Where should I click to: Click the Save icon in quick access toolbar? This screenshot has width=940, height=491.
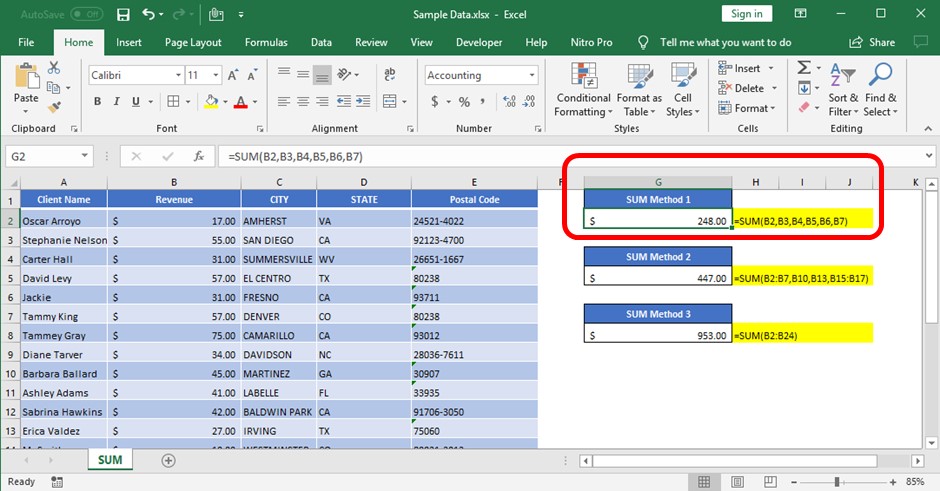(x=123, y=14)
